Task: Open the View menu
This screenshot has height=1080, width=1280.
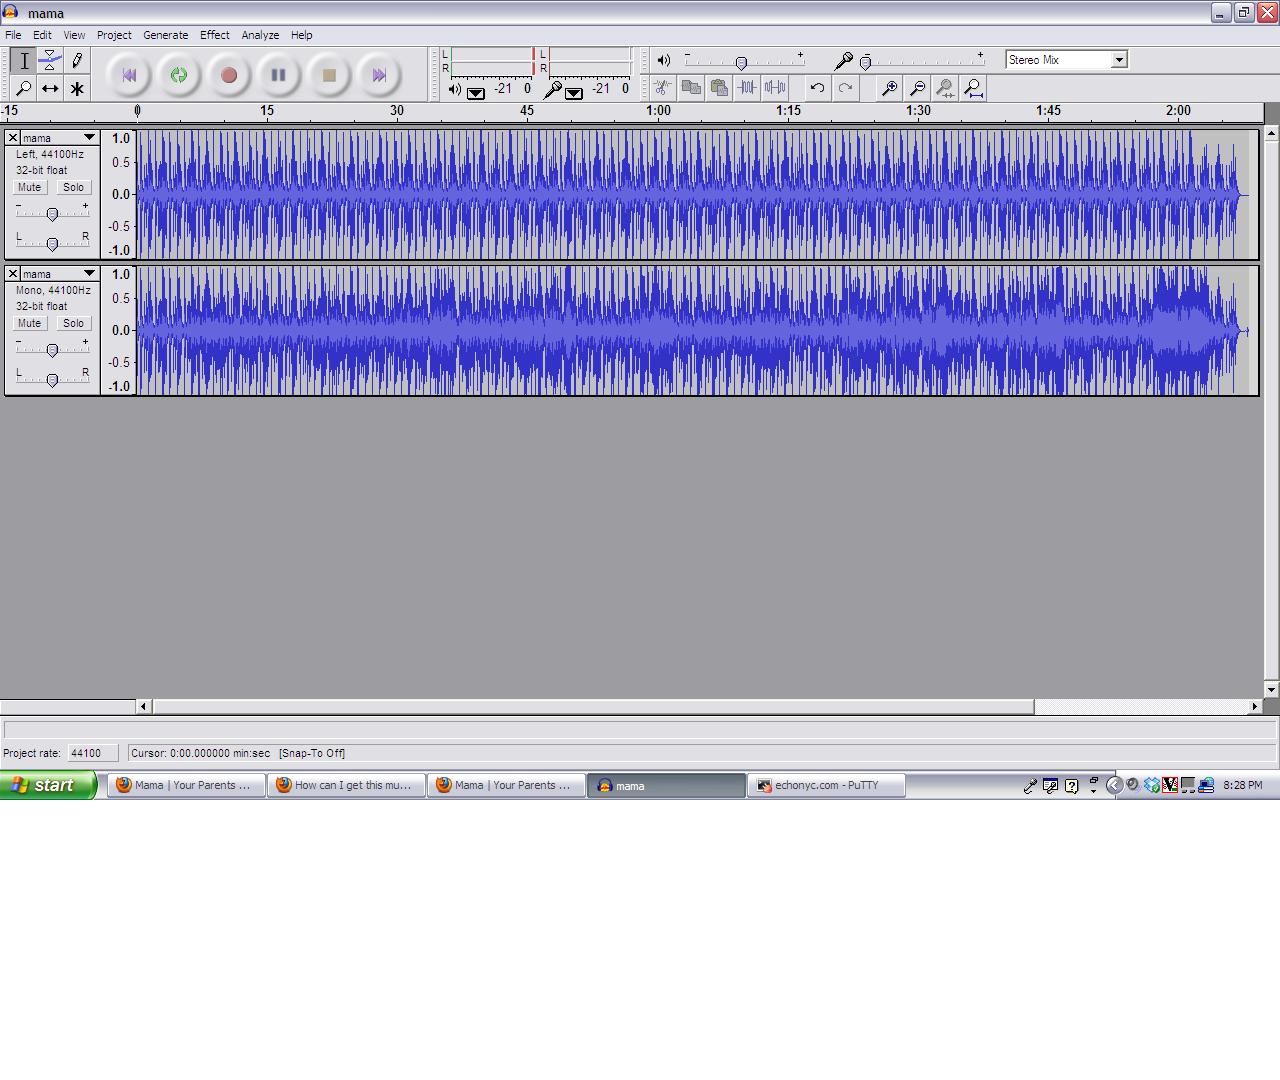Action: coord(74,35)
